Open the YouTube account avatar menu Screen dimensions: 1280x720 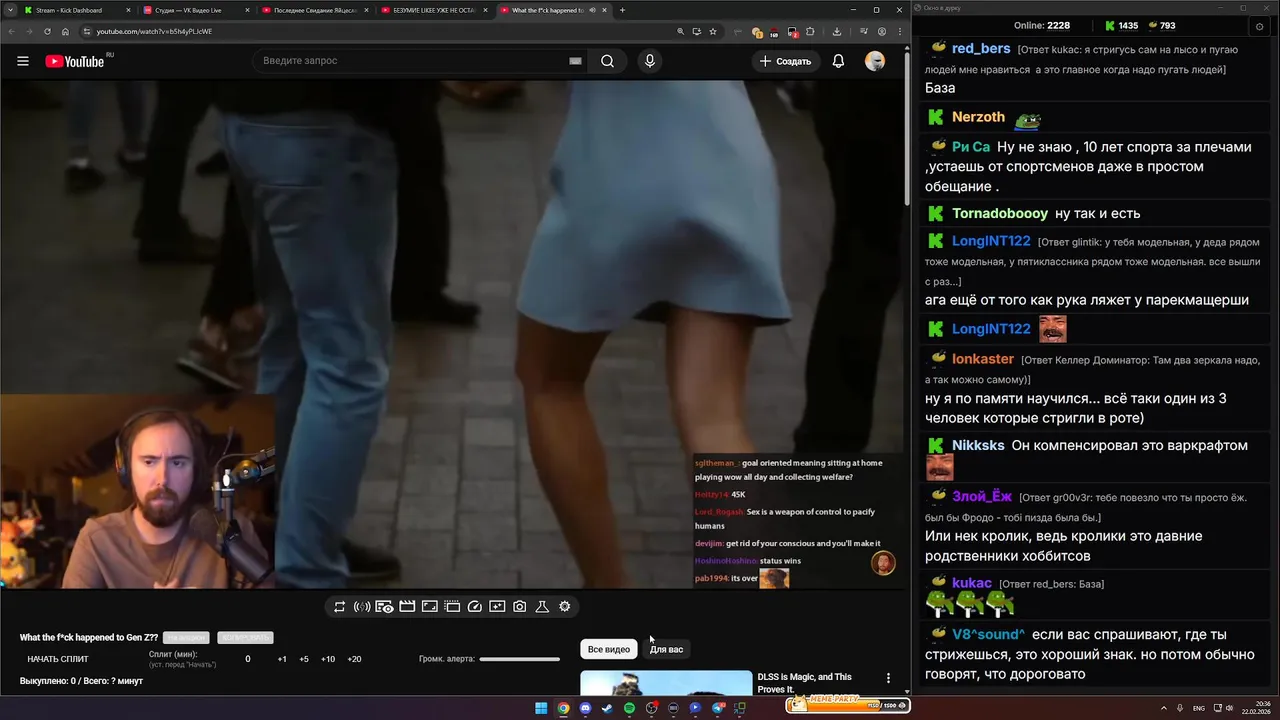pyautogui.click(x=875, y=61)
